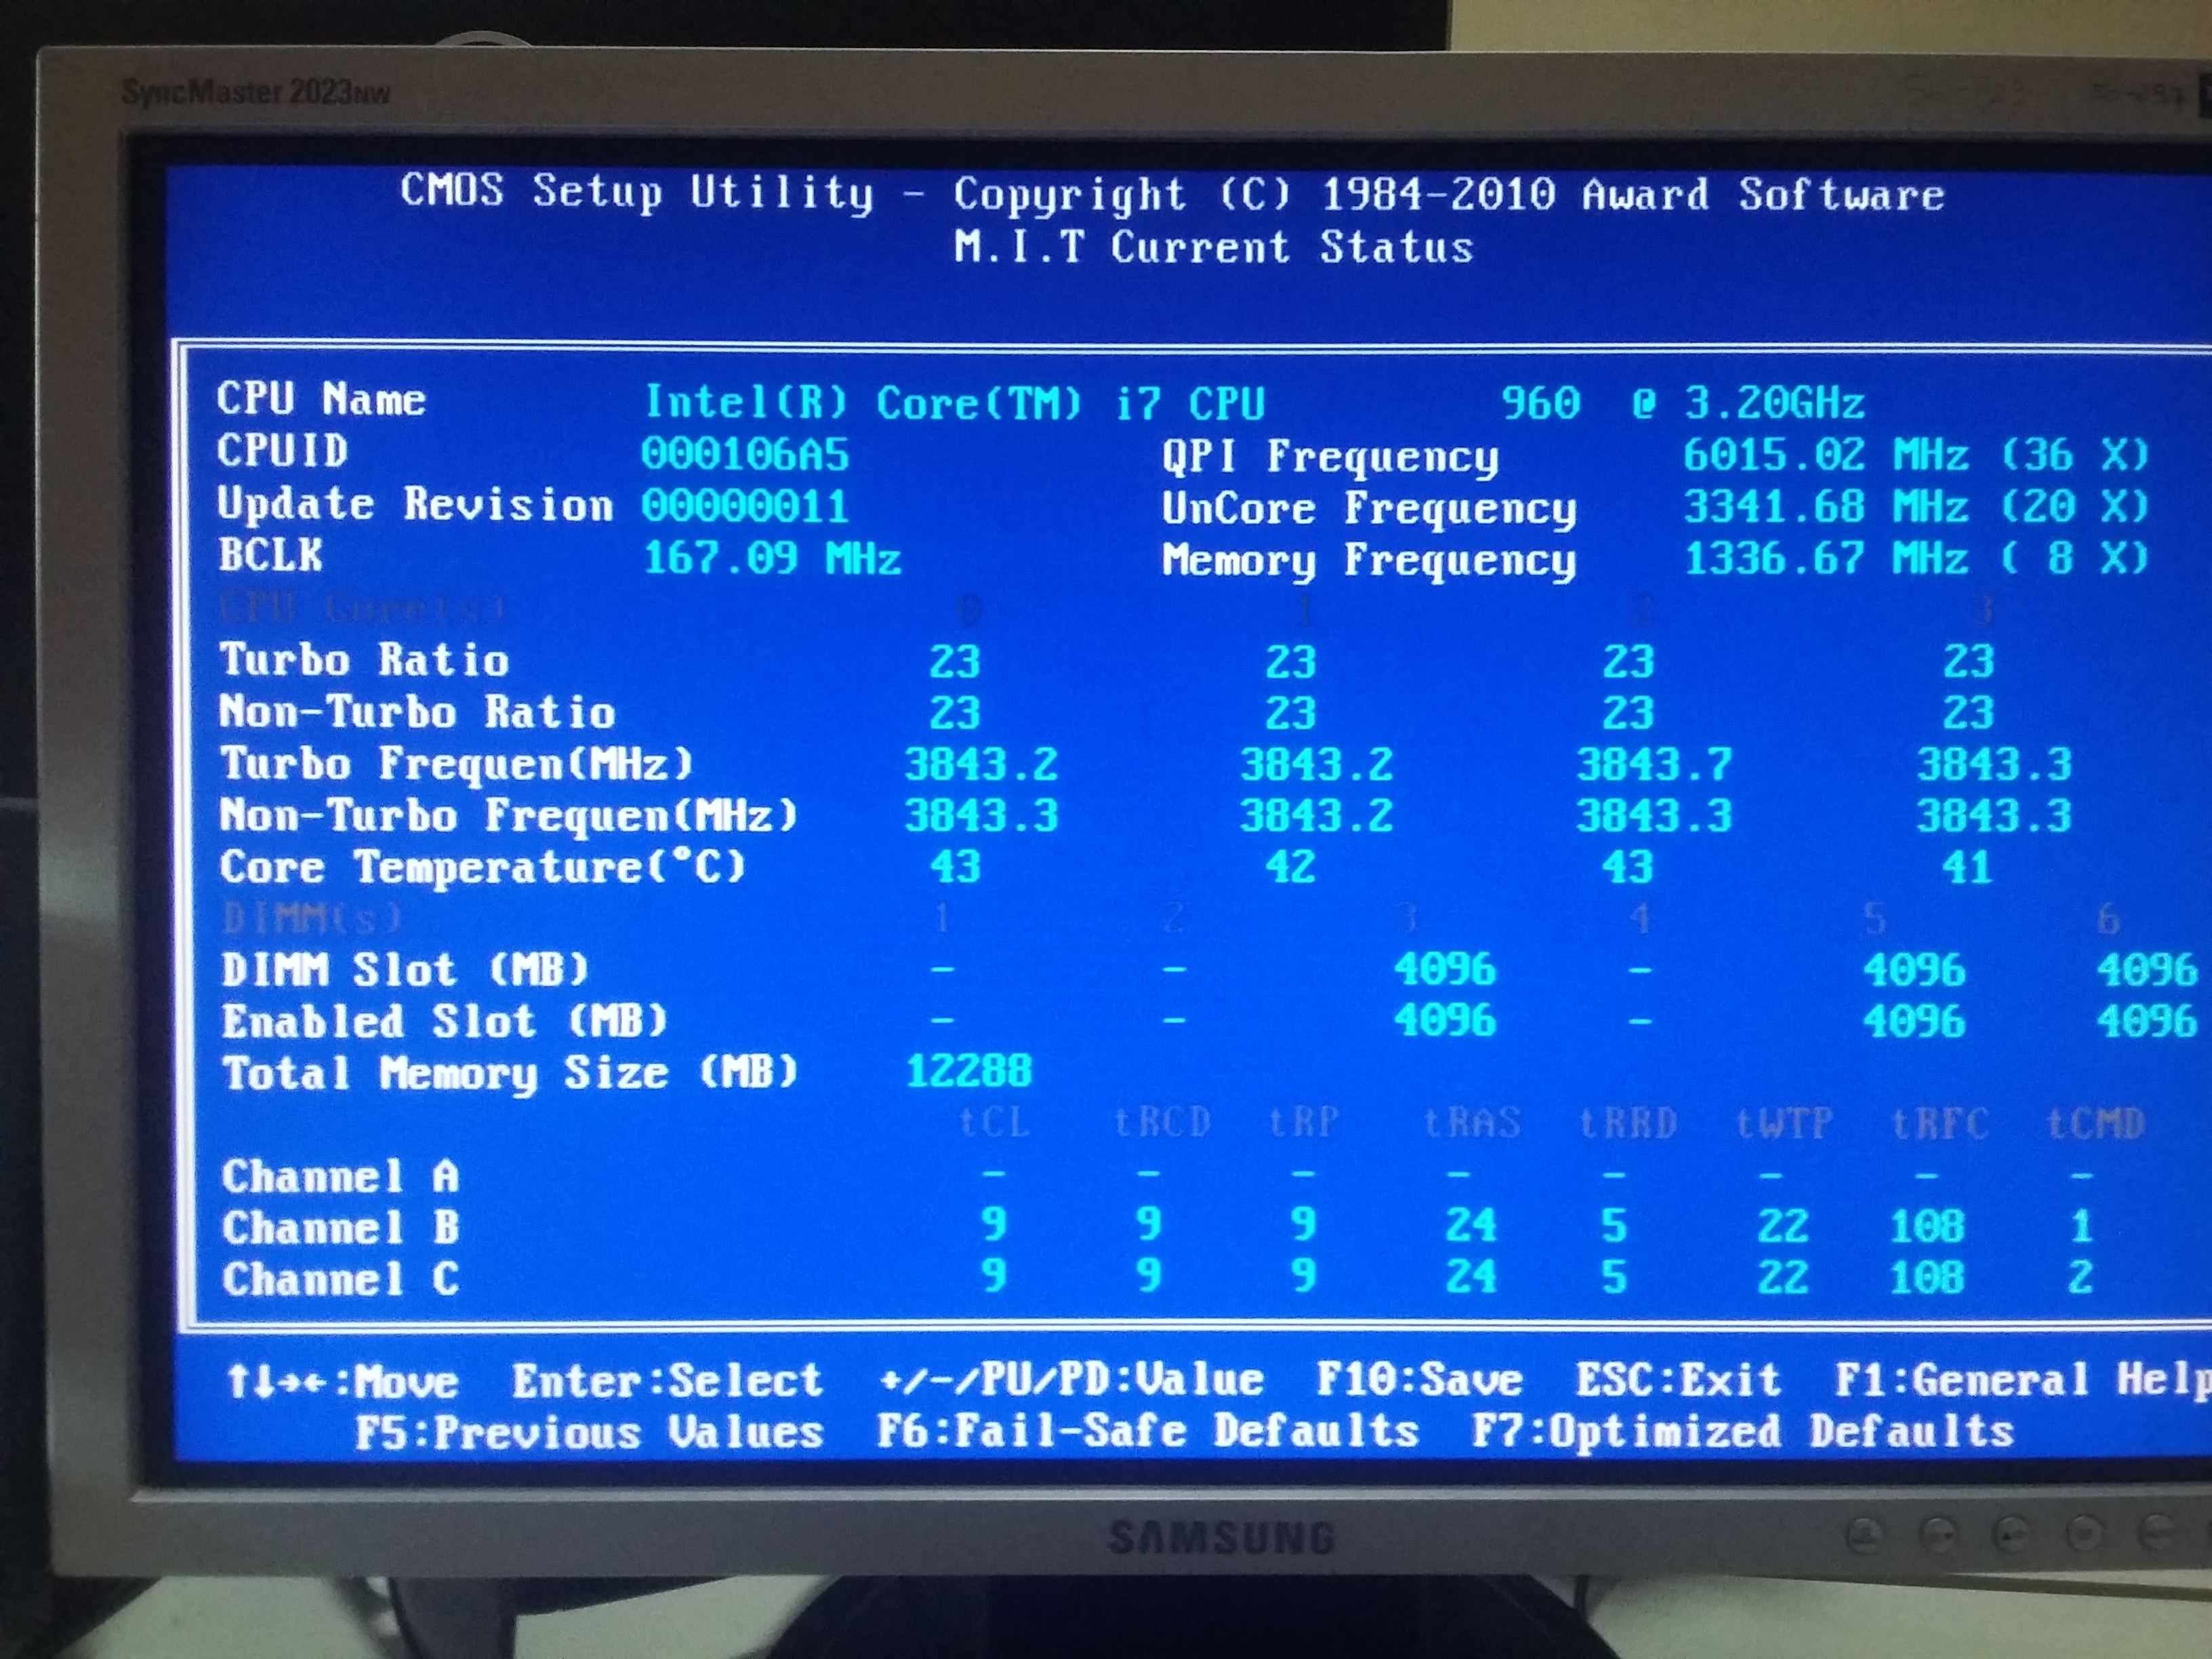Click the Core Temperature label
2212x1659 pixels.
point(482,867)
